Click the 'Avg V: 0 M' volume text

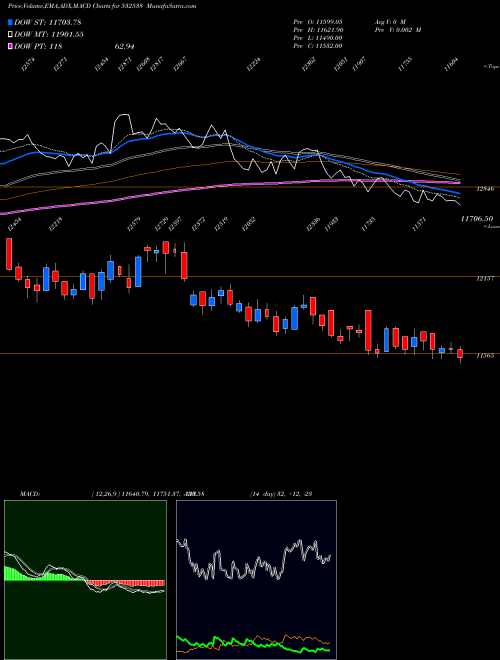click(x=390, y=21)
